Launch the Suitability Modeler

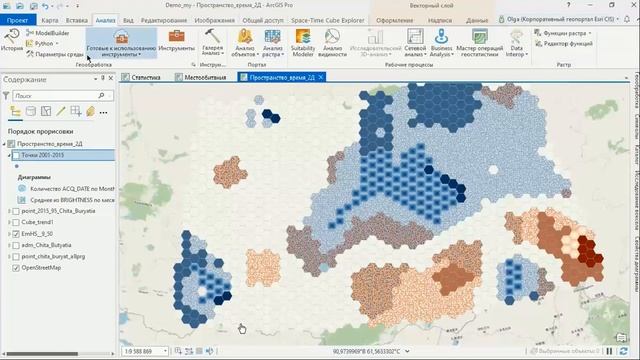[303, 43]
